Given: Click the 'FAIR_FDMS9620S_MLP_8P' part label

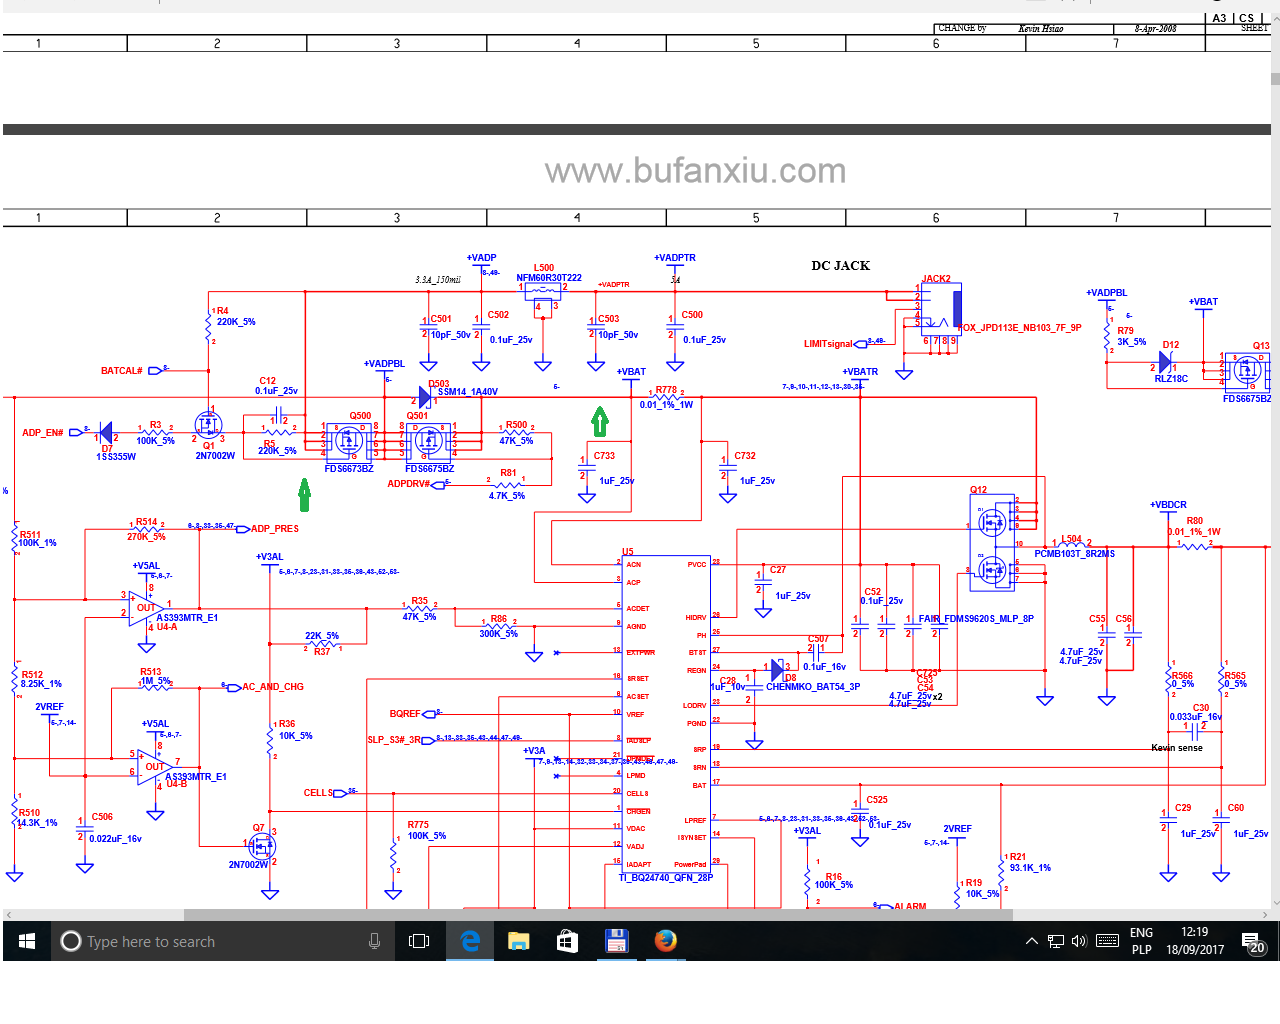Looking at the screenshot, I should tap(976, 619).
